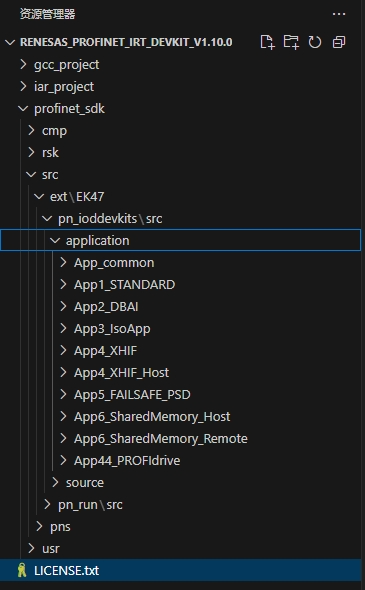Viewport: 365px width, 590px height.
Task: Expand the usr folder chevron
Action: tap(31, 548)
